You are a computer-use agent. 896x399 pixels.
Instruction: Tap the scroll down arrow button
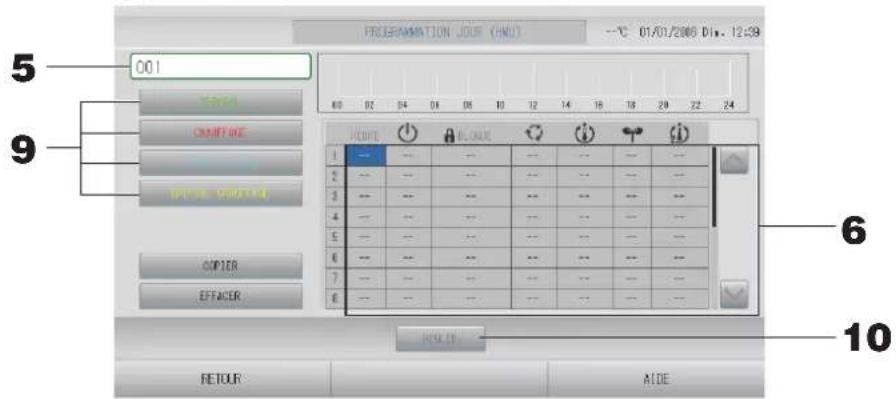point(734,294)
